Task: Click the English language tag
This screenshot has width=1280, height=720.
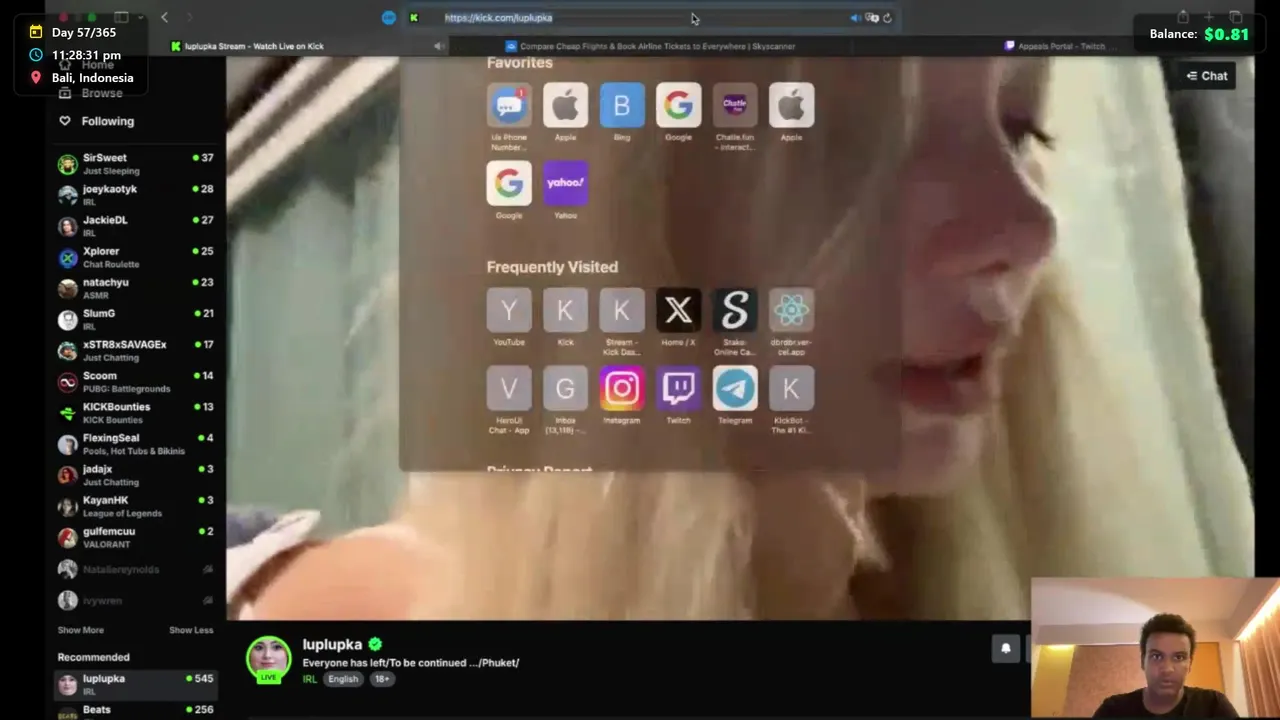Action: [343, 679]
